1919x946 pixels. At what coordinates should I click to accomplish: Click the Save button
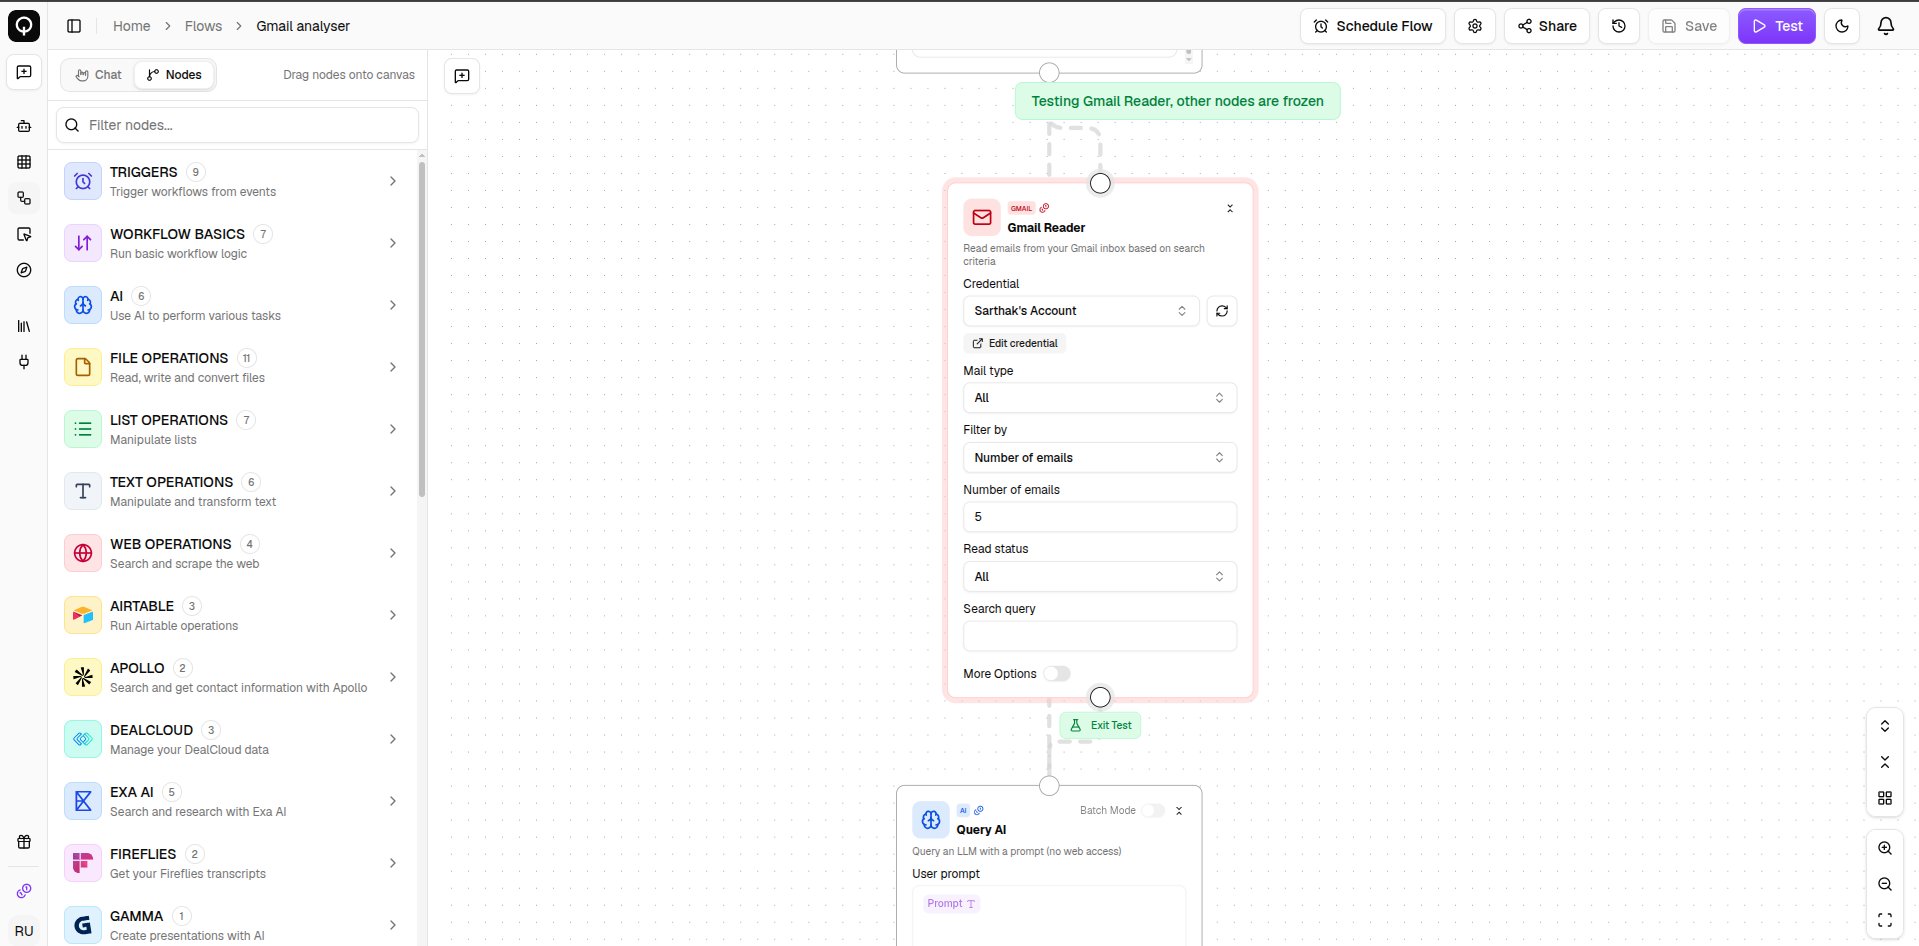[1689, 26]
